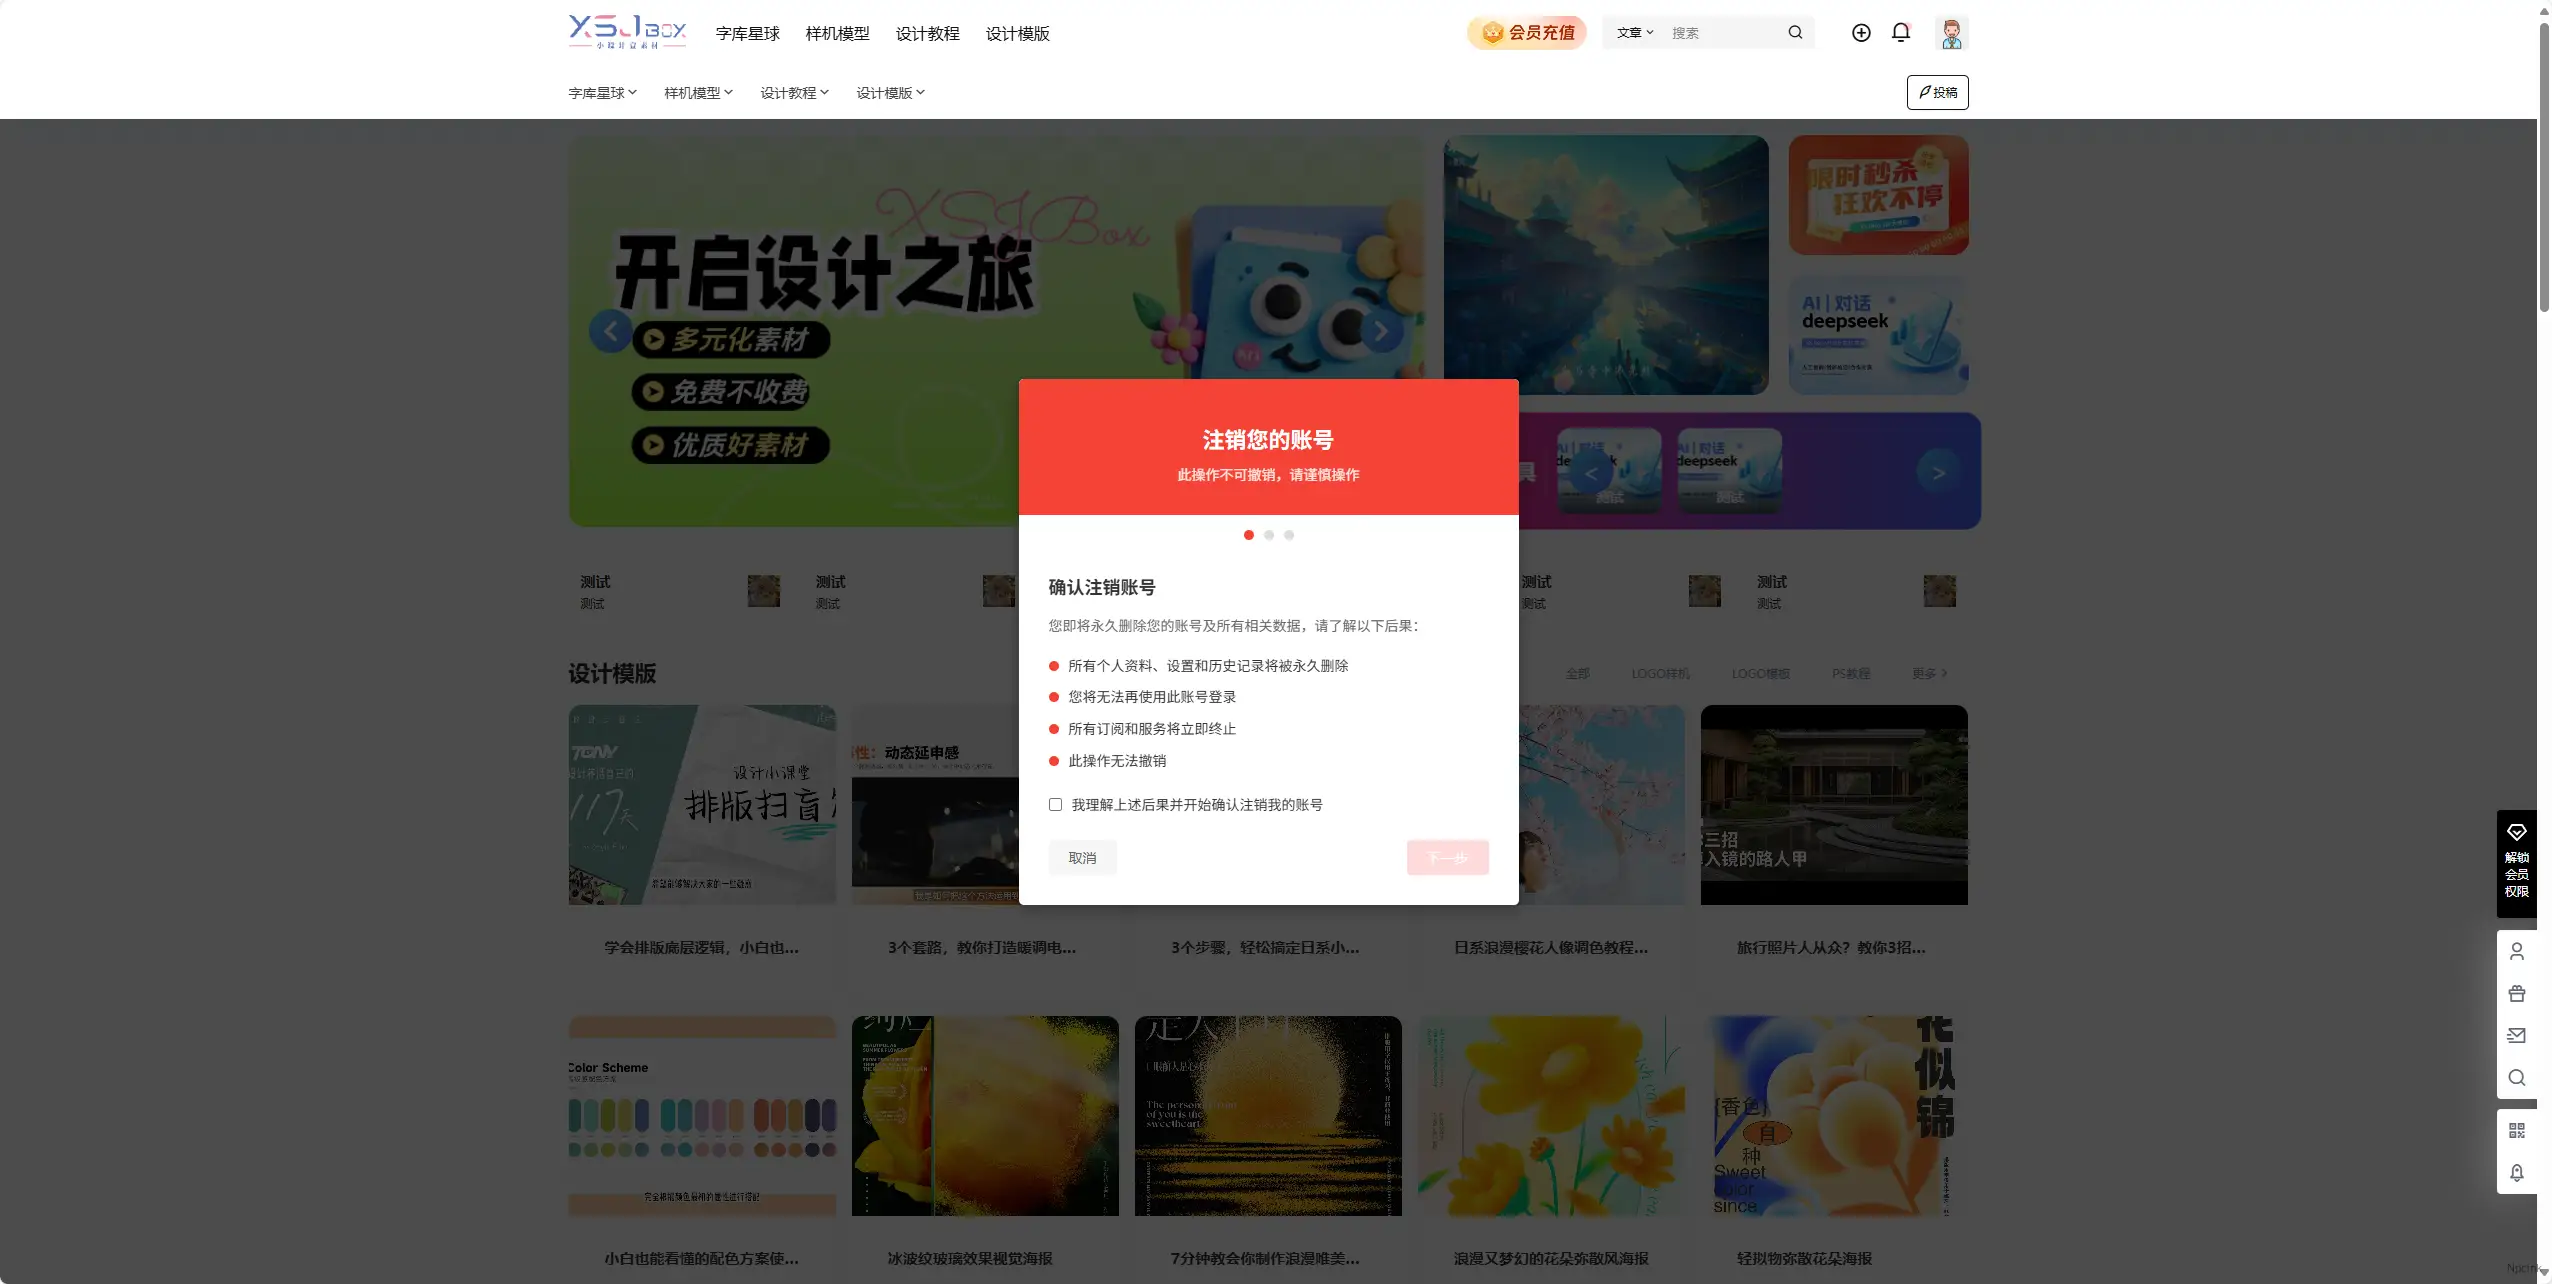This screenshot has height=1284, width=2552.
Task: Click the 解锁会员权限 diamond icon on right sidebar
Action: click(2517, 833)
